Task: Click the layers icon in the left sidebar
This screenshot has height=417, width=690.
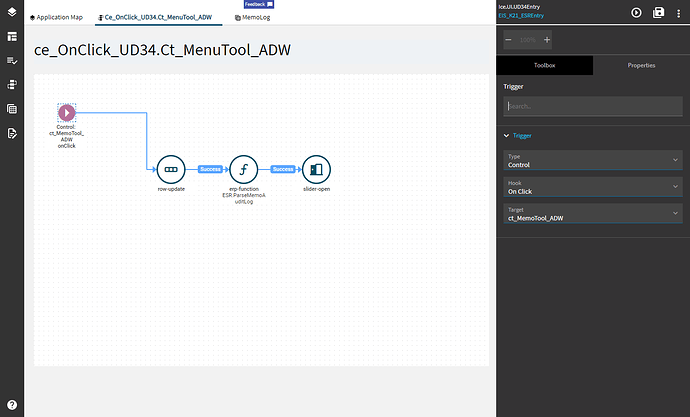Action: (12, 12)
